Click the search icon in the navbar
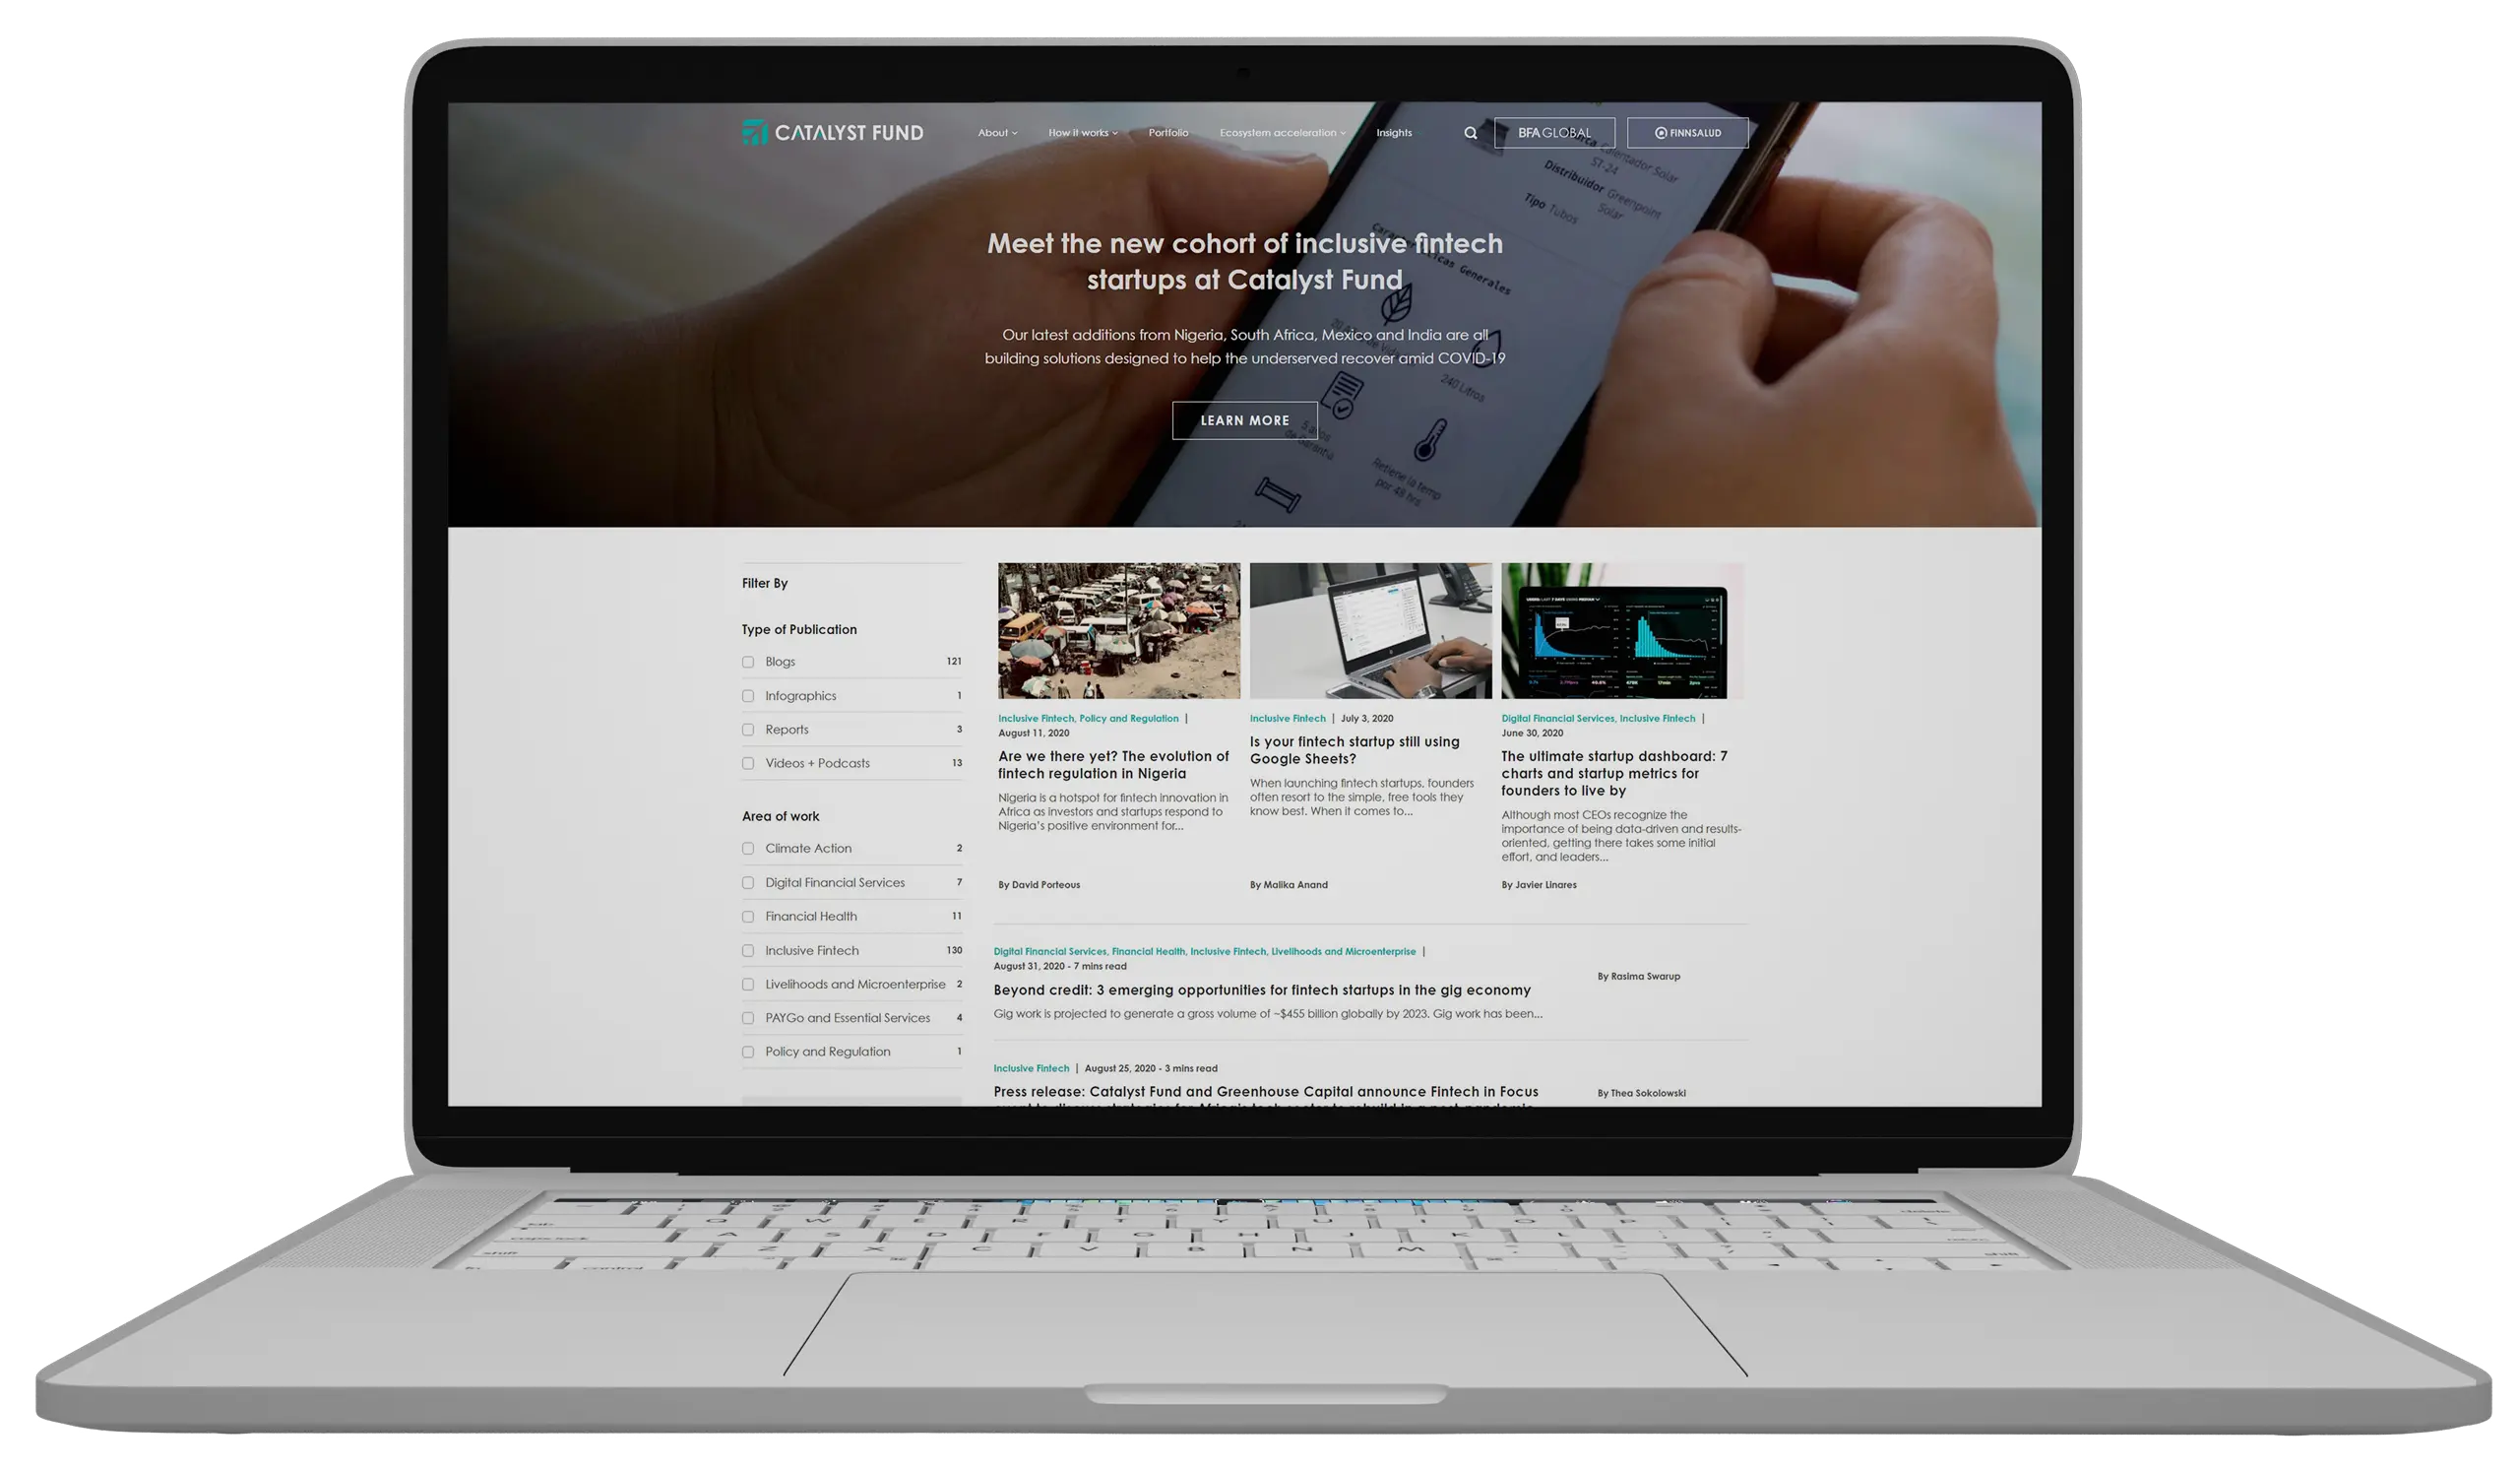The image size is (2520, 1469). point(1468,131)
